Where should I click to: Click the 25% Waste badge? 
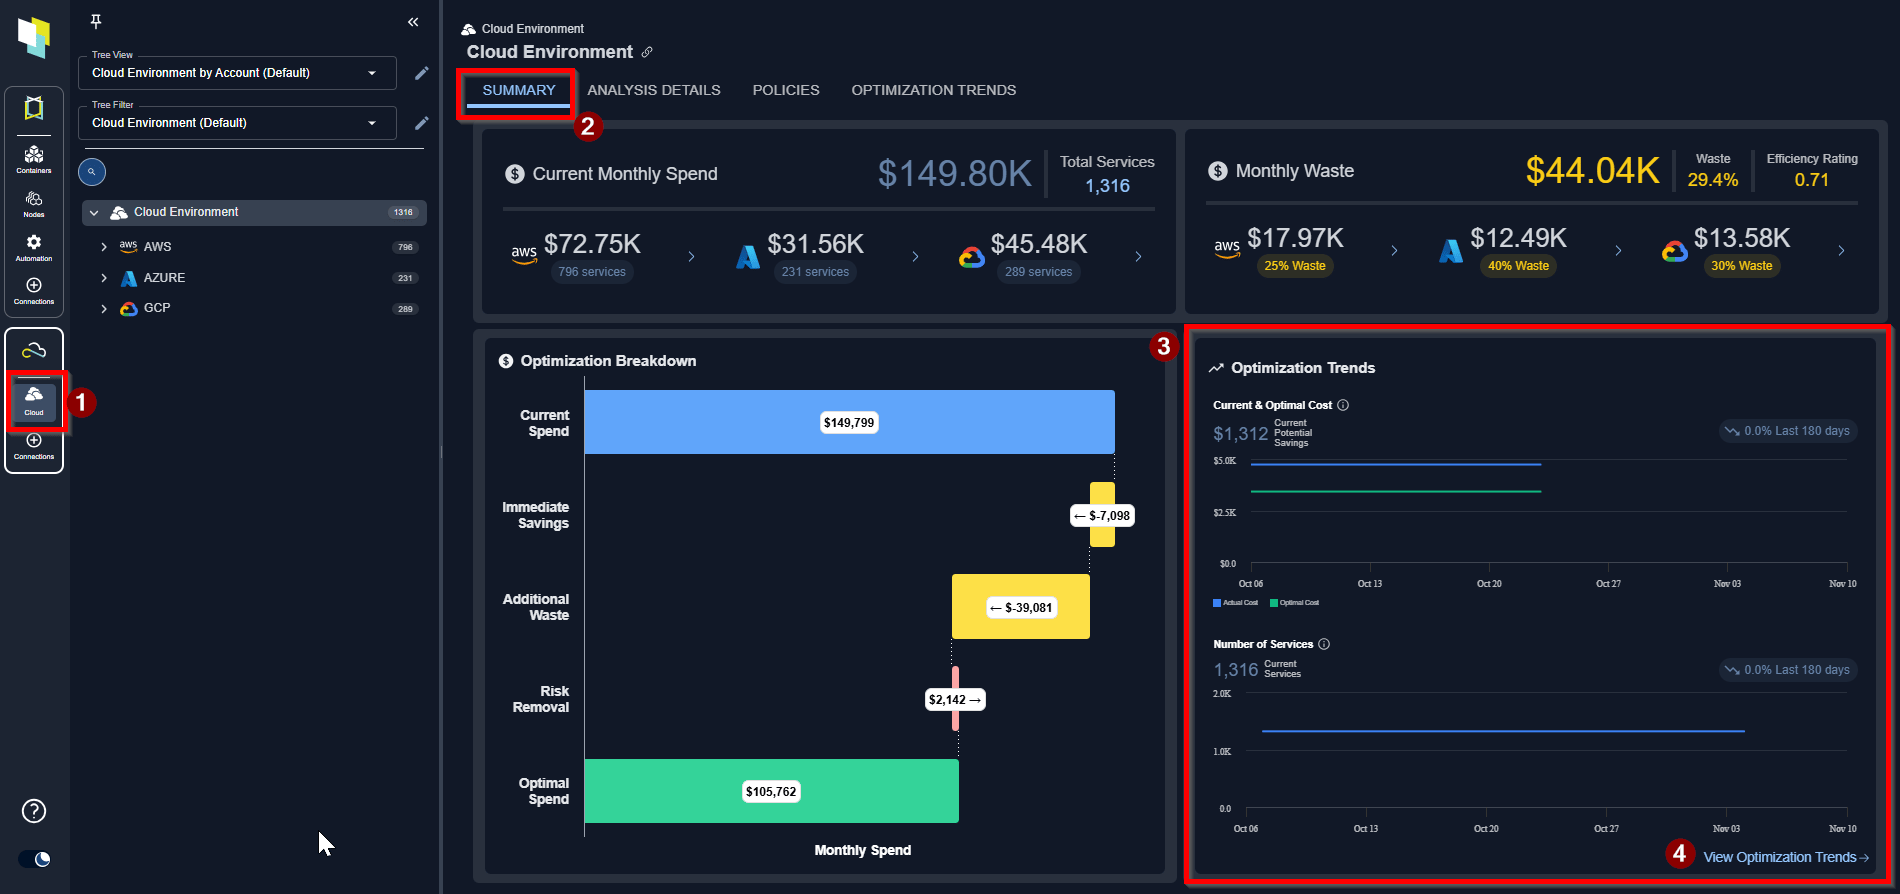click(x=1295, y=266)
